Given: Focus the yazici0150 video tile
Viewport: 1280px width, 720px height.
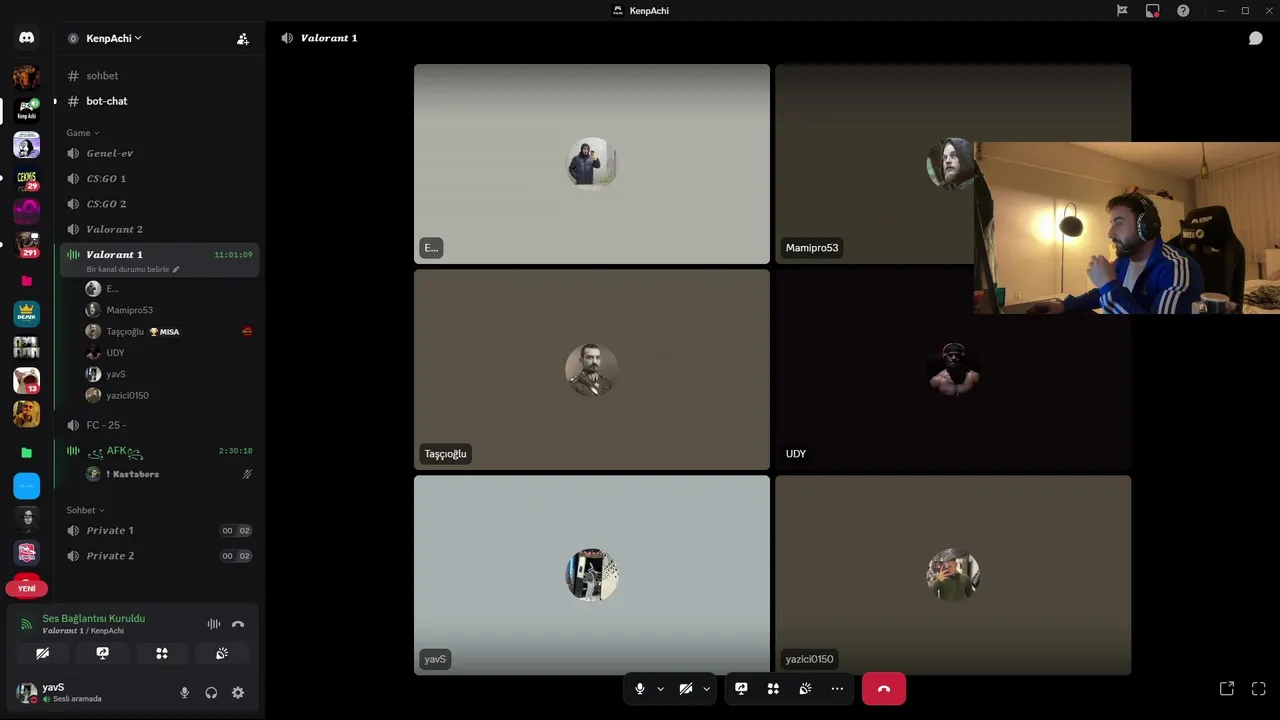Looking at the screenshot, I should [953, 575].
